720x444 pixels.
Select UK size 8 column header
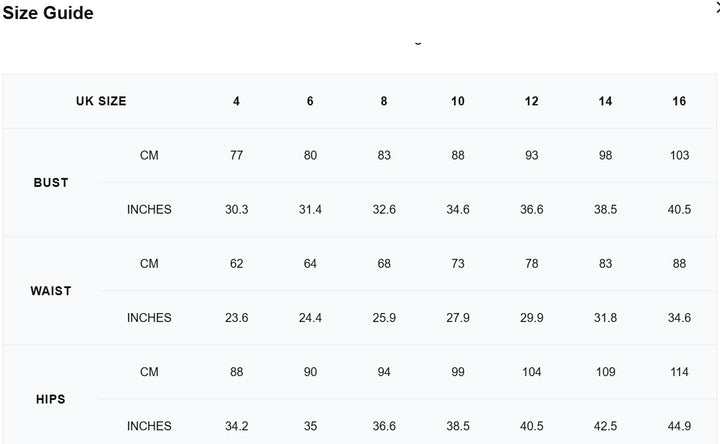tap(384, 101)
